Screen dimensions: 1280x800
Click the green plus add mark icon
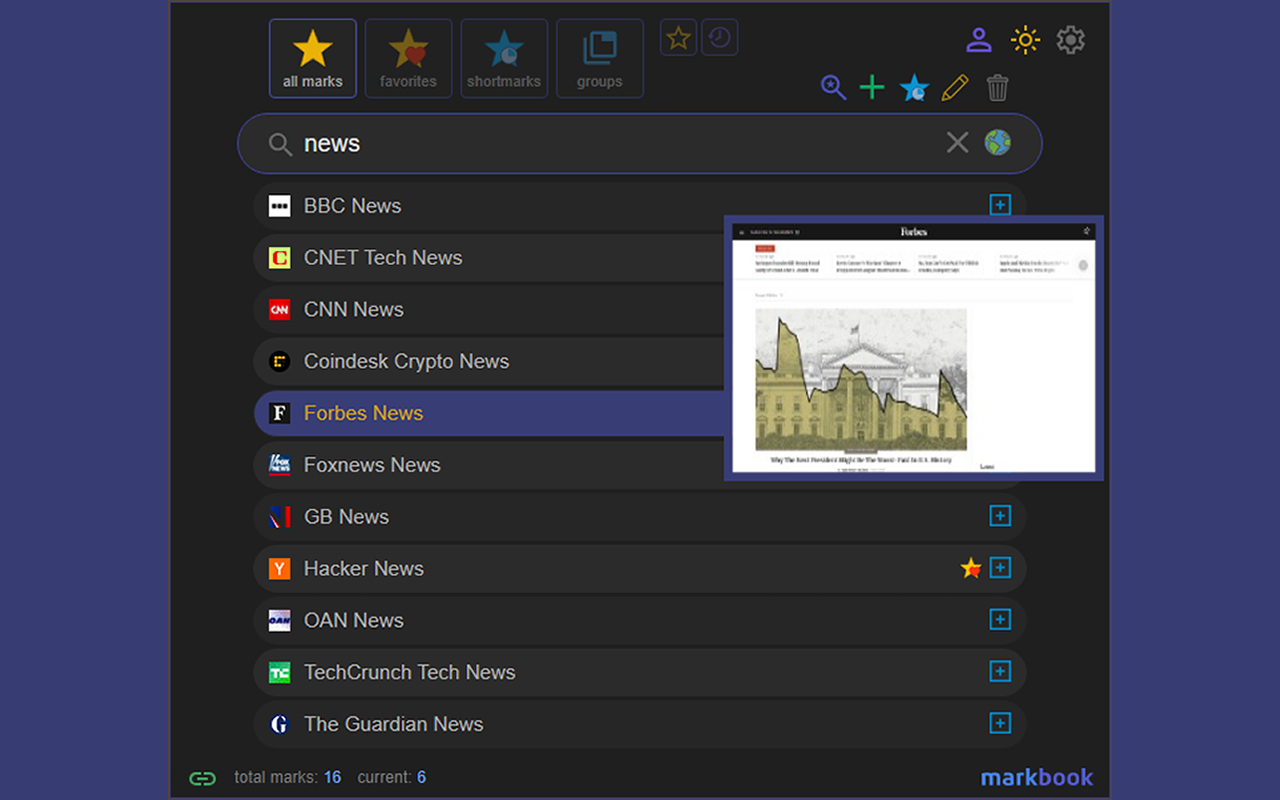872,87
